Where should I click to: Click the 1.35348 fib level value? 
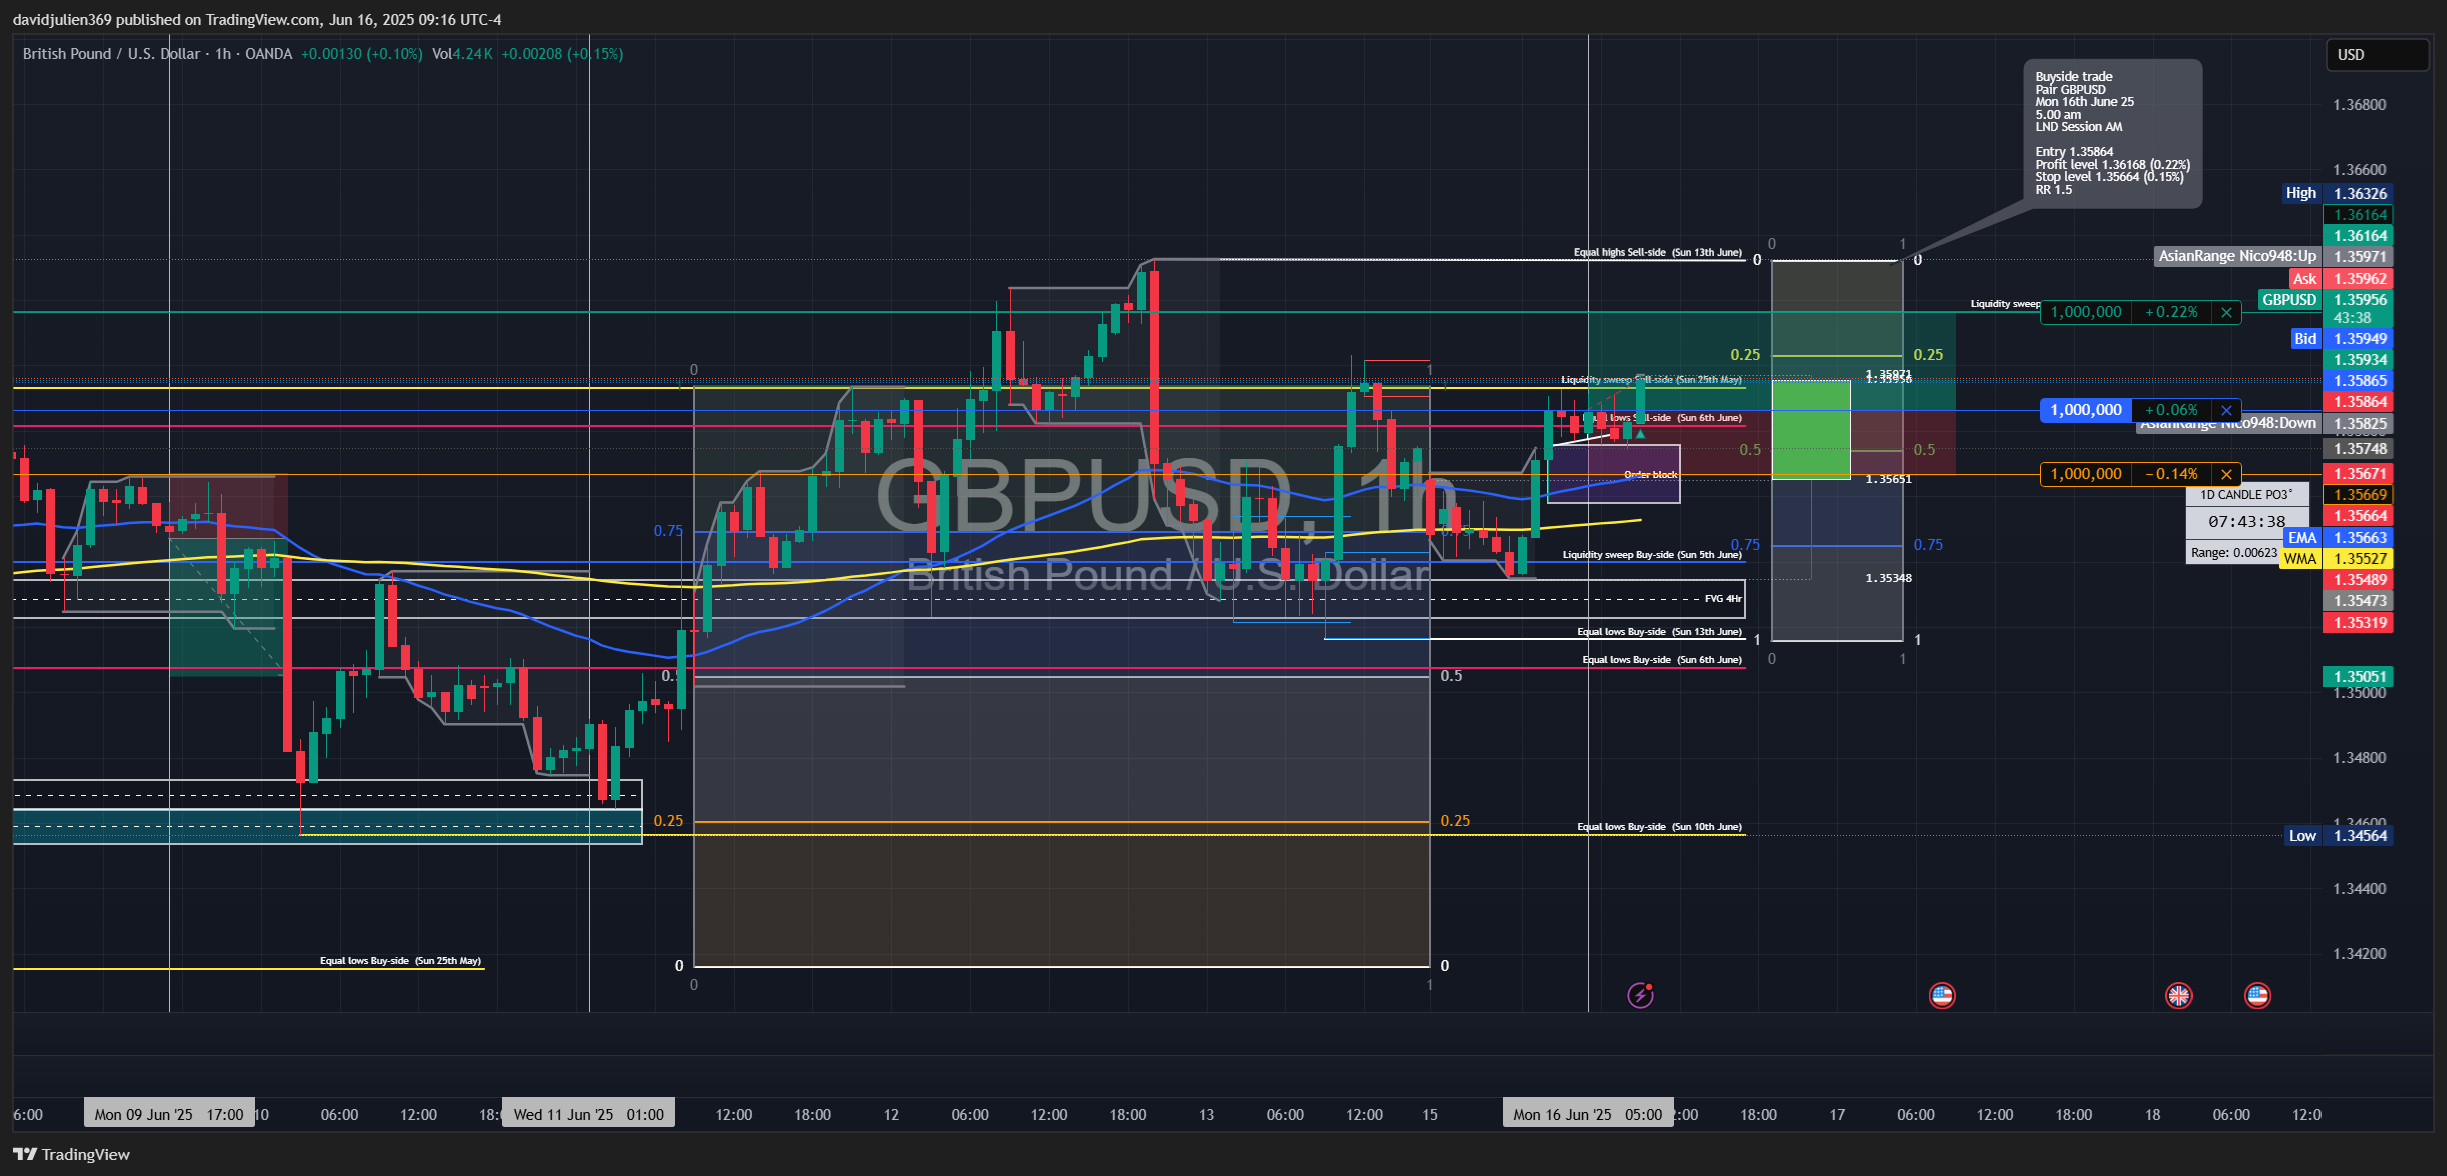[x=1888, y=578]
